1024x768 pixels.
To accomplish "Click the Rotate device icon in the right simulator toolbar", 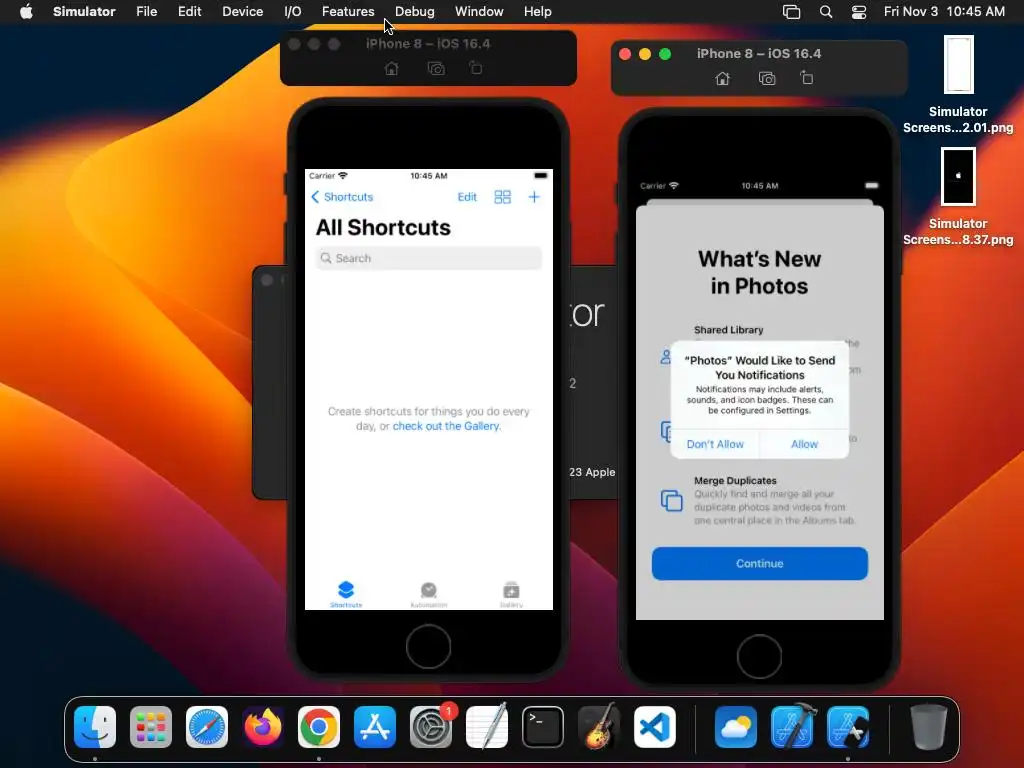I will pyautogui.click(x=807, y=78).
